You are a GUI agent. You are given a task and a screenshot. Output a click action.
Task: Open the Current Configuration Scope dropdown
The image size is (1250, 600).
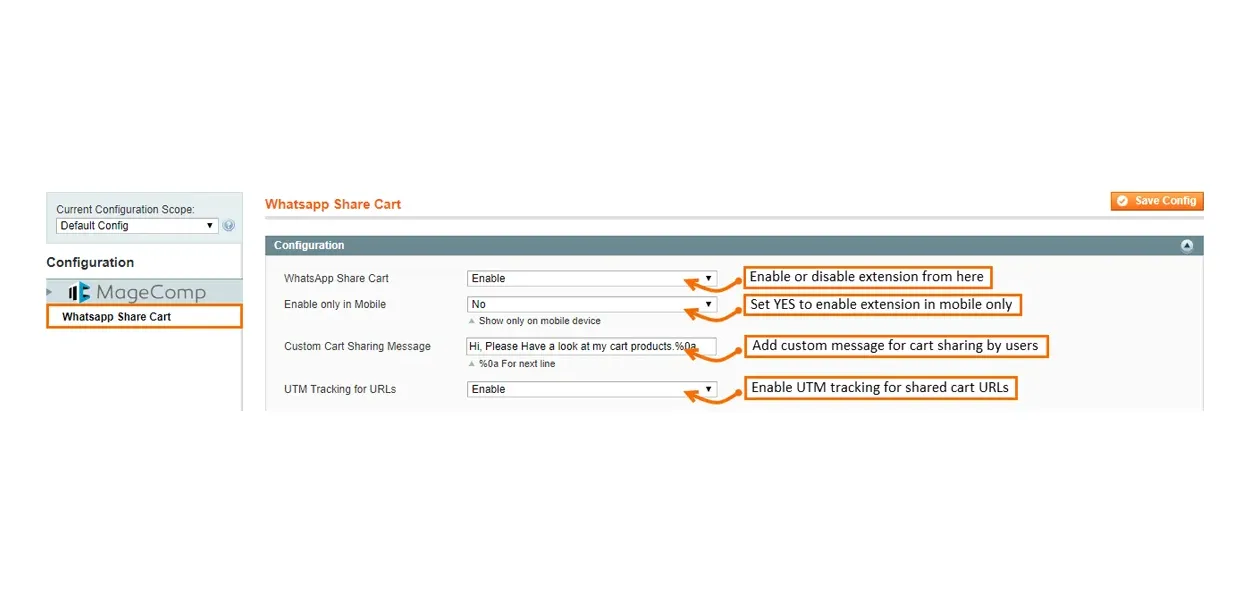click(137, 226)
